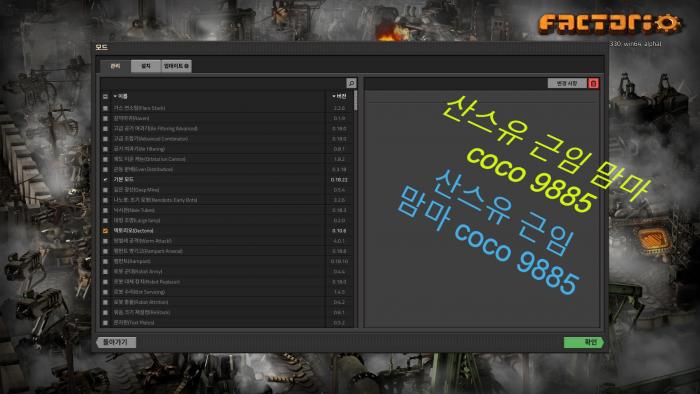The height and width of the screenshot is (394, 700).
Task: Switch to the 업데이트 (Updates) tab
Action: pyautogui.click(x=176, y=66)
